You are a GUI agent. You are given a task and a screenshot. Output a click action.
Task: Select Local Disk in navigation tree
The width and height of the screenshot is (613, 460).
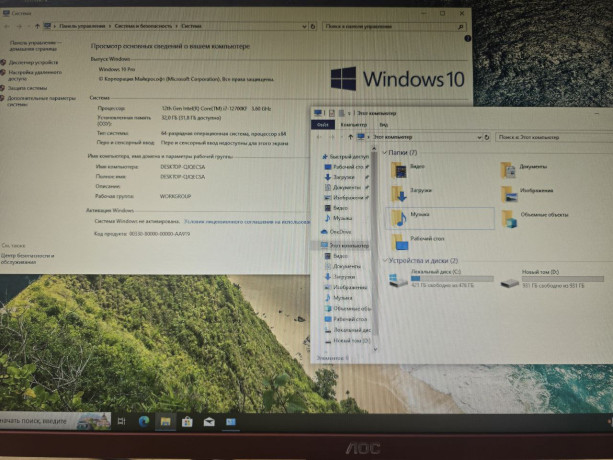[x=348, y=330]
